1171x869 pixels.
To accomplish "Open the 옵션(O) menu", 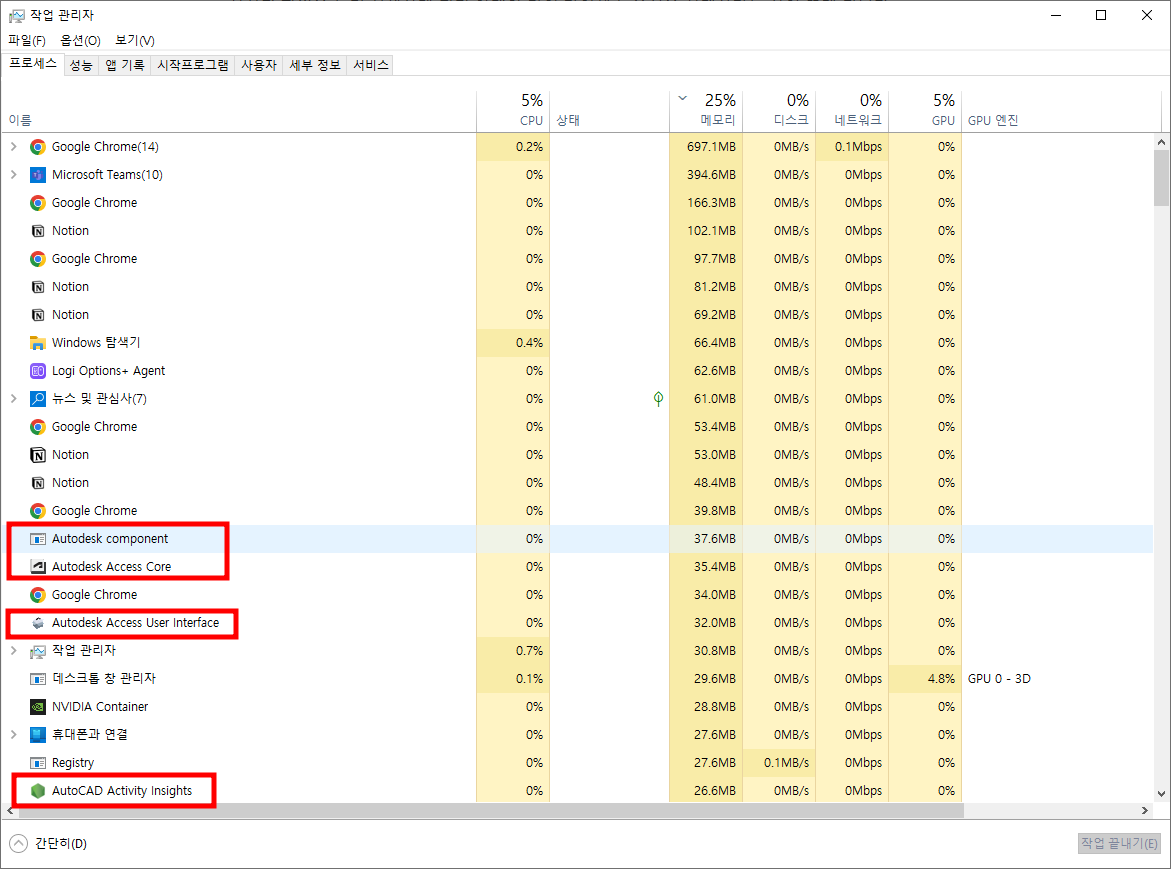I will 80,40.
